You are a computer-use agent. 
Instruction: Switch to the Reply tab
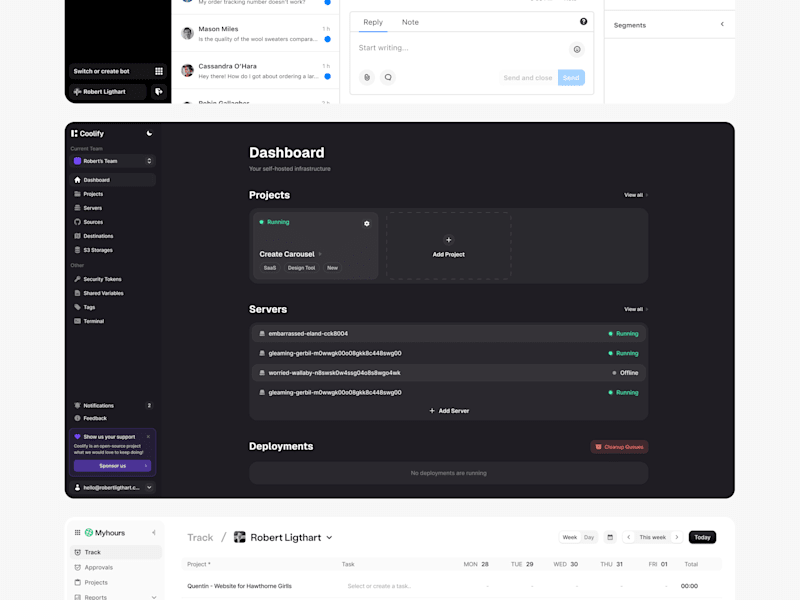[373, 22]
